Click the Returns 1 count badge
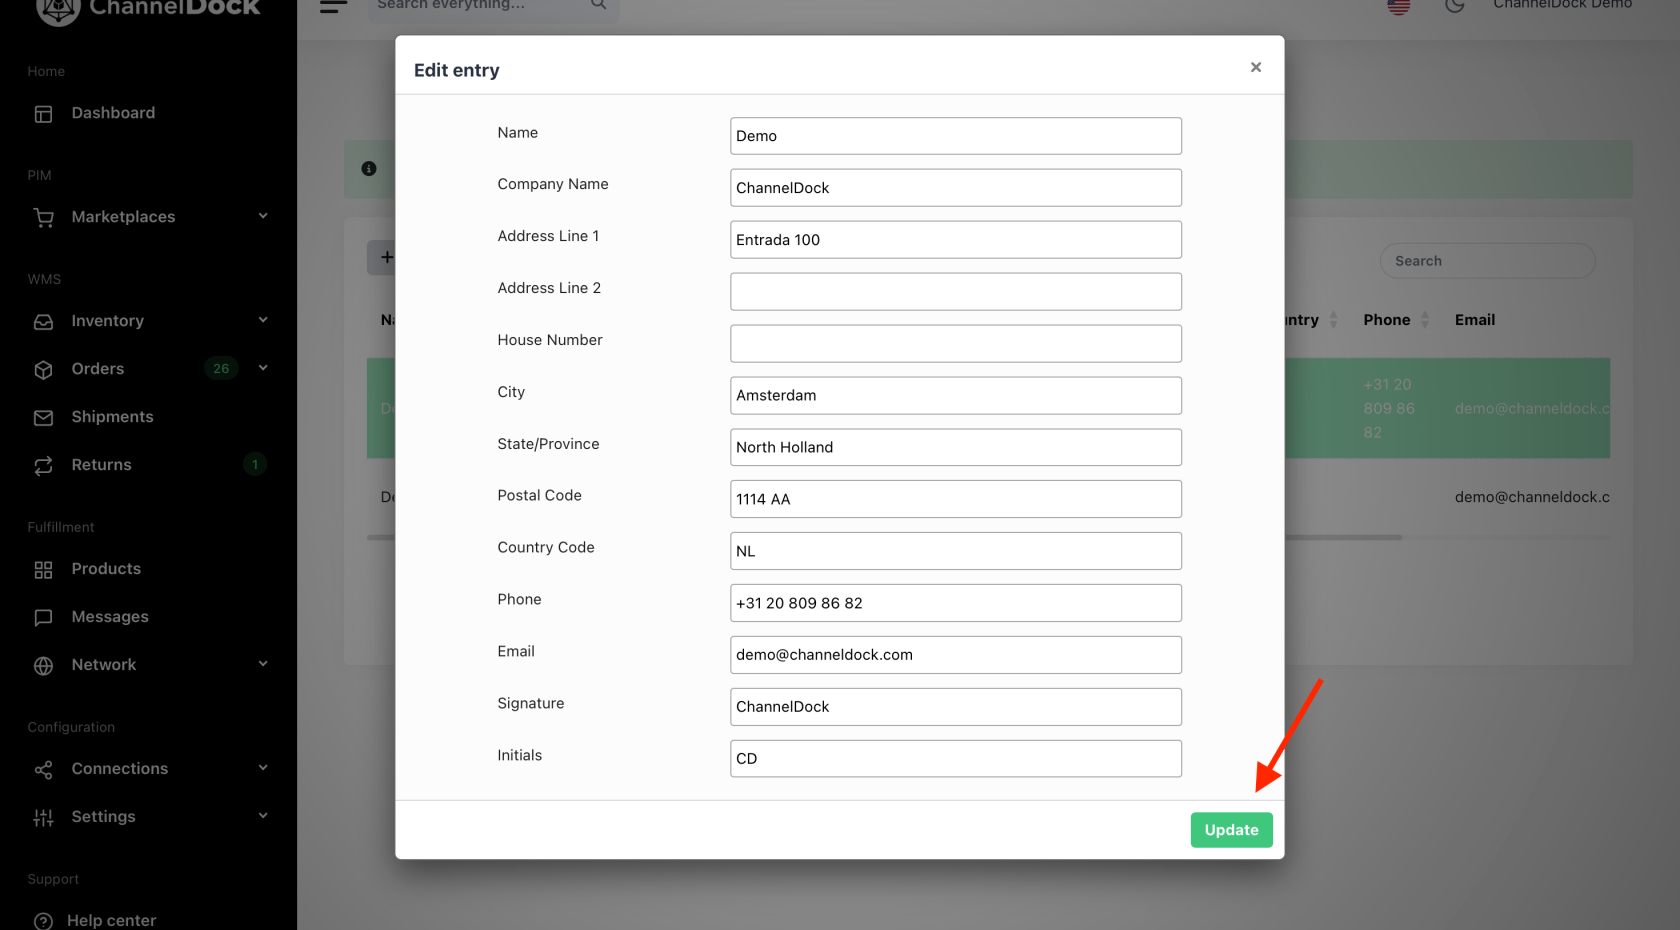The width and height of the screenshot is (1680, 930). (x=255, y=465)
